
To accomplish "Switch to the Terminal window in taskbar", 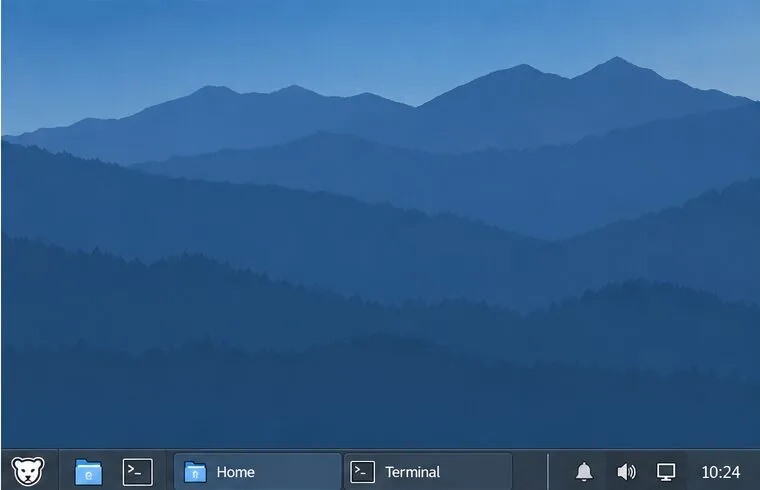I will pyautogui.click(x=428, y=472).
